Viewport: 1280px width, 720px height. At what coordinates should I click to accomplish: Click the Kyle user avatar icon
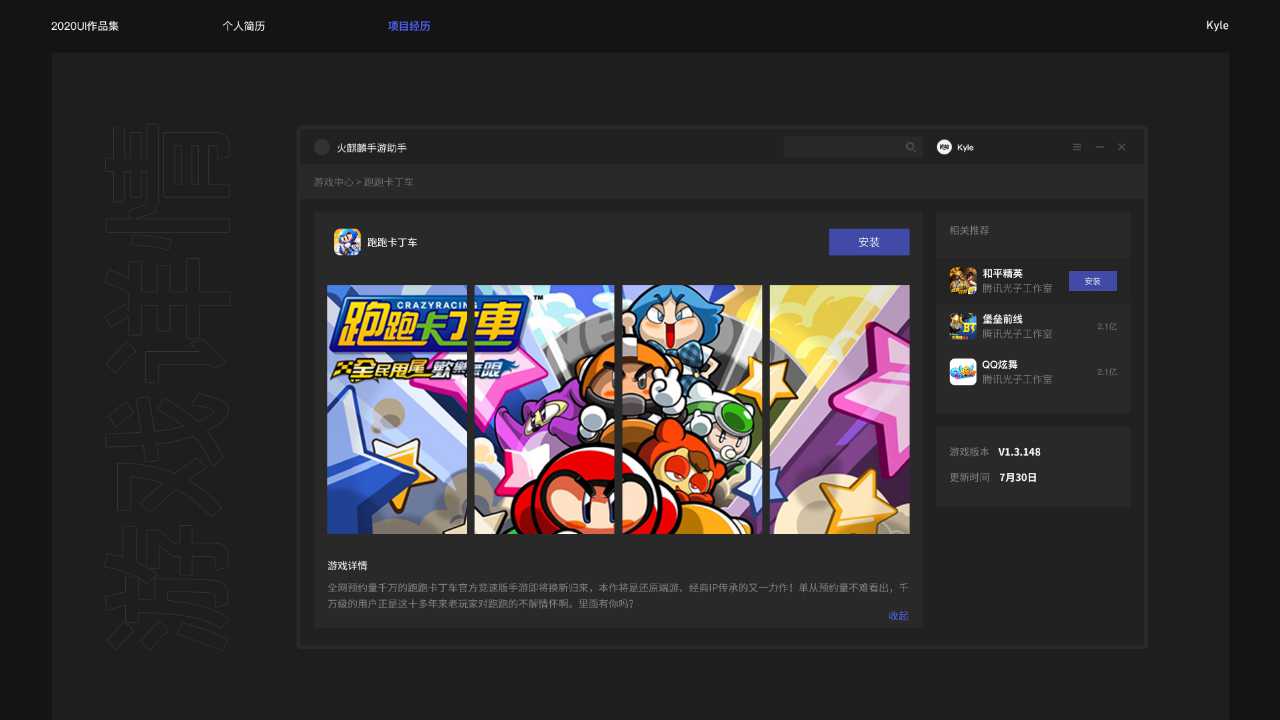(944, 147)
